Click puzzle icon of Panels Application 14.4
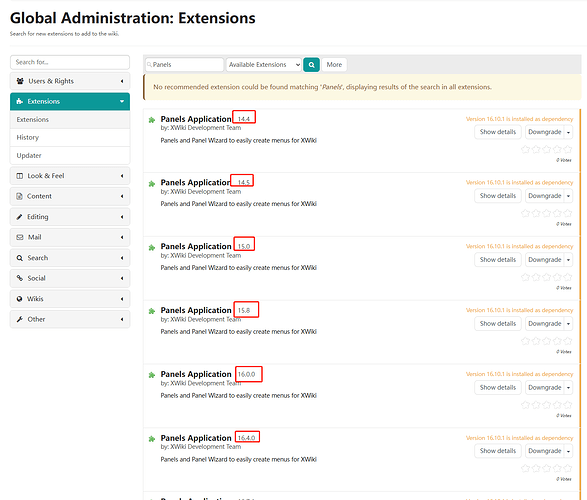The image size is (587, 500). (x=152, y=120)
